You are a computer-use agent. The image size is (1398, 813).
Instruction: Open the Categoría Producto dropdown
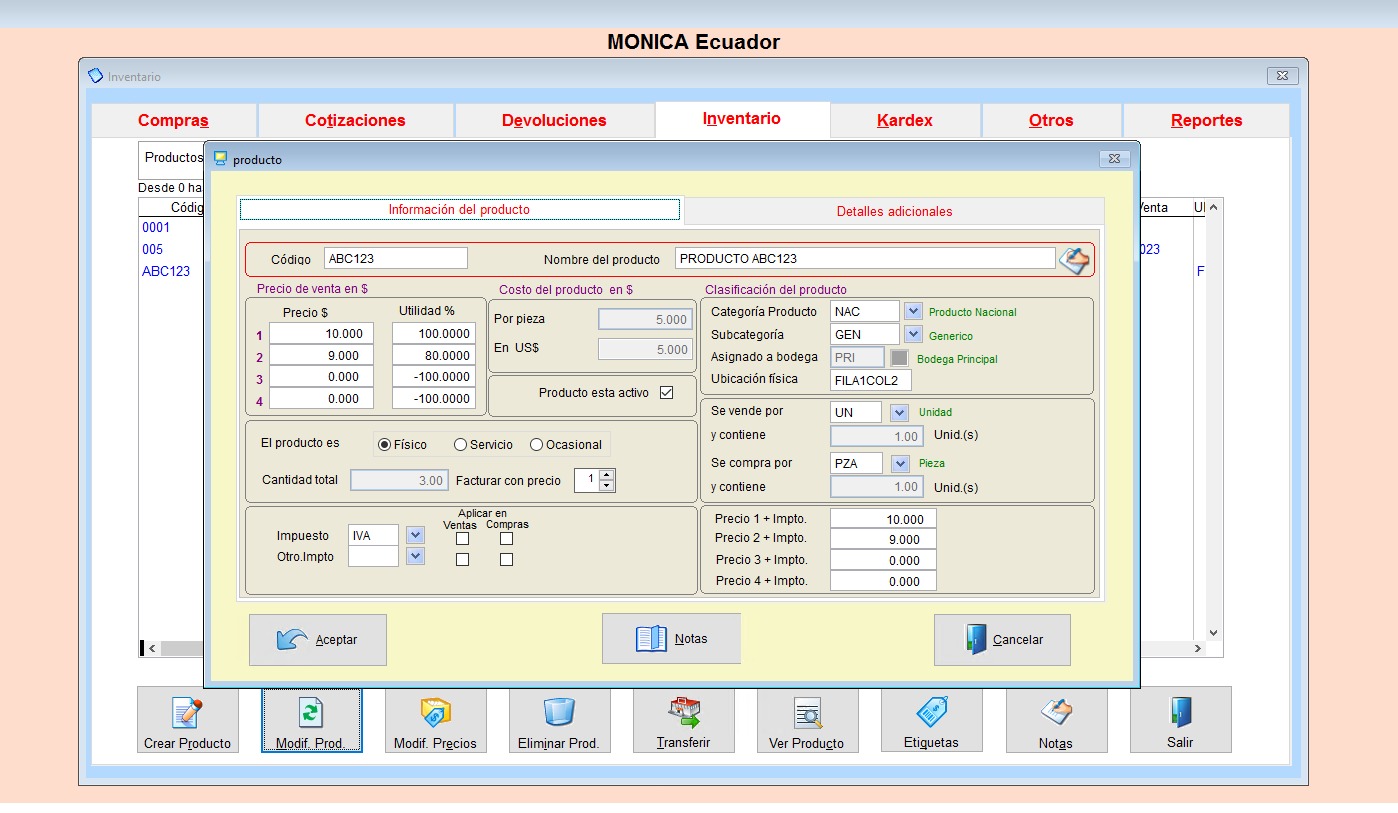pyautogui.click(x=913, y=311)
